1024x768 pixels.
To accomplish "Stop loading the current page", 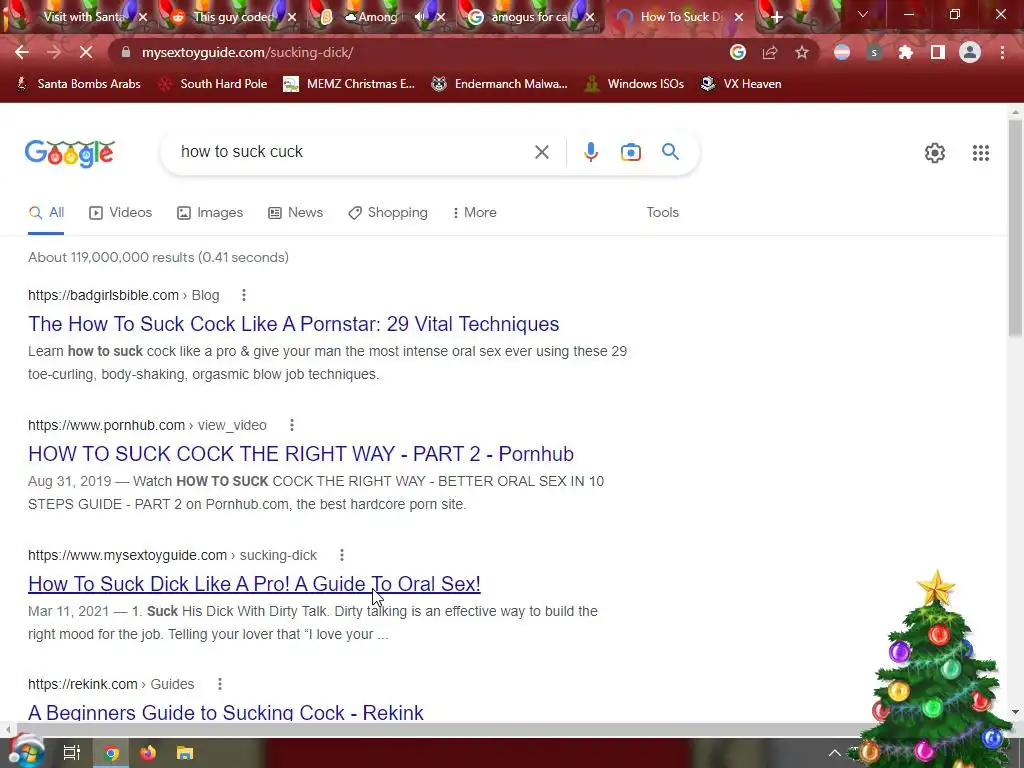I will point(86,52).
